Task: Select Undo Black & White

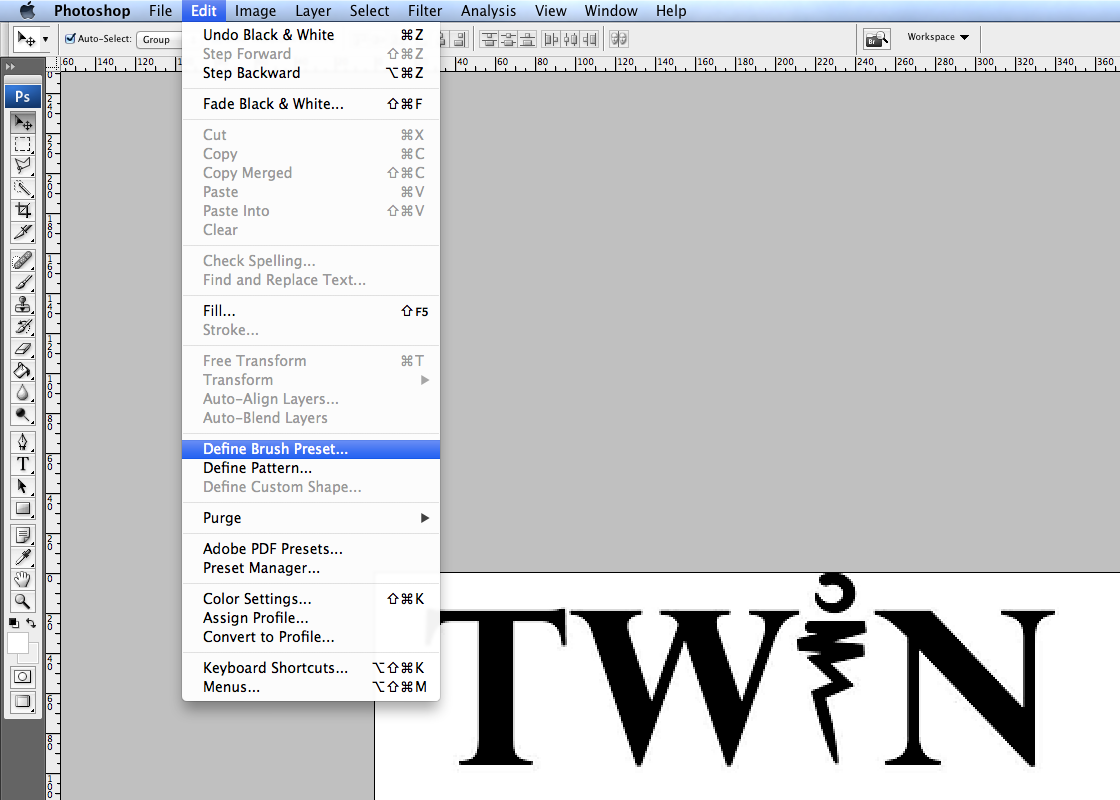Action: pyautogui.click(x=311, y=35)
